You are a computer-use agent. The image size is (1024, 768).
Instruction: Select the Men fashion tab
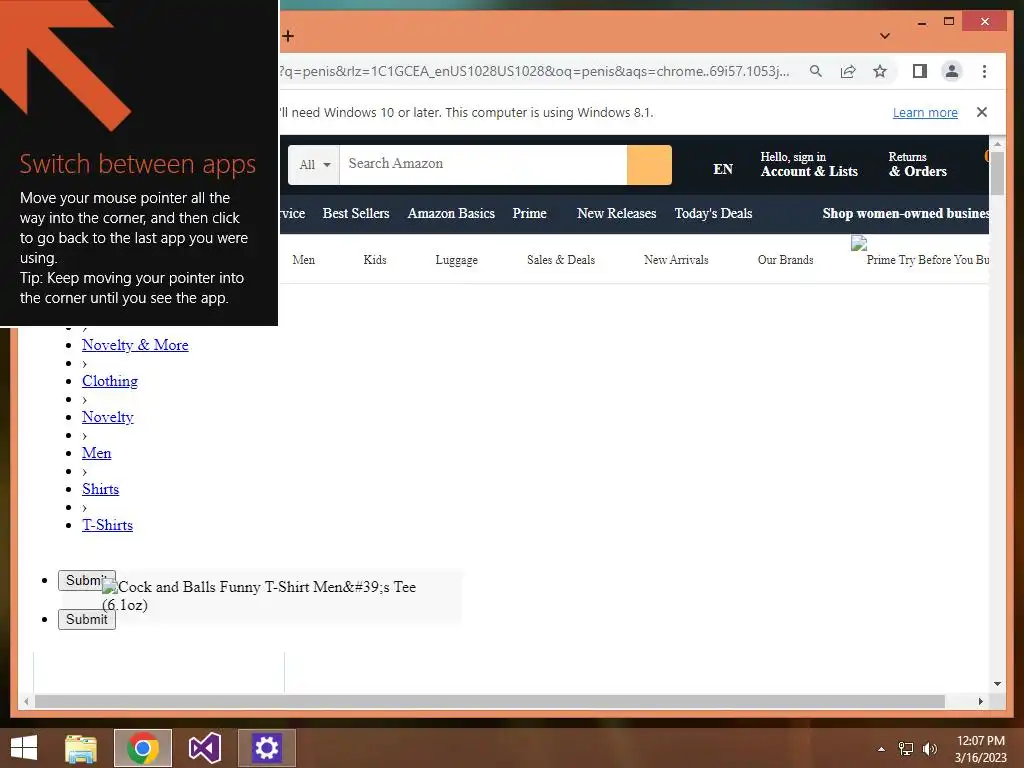point(304,260)
